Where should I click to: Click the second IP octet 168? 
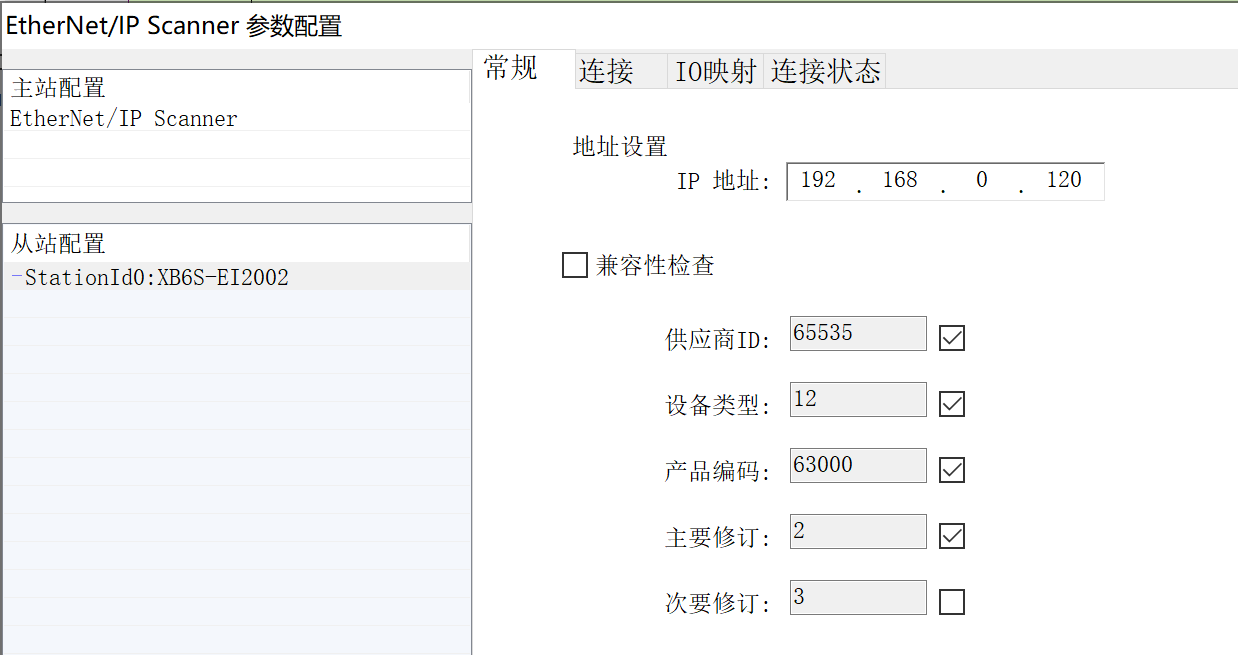pos(900,181)
